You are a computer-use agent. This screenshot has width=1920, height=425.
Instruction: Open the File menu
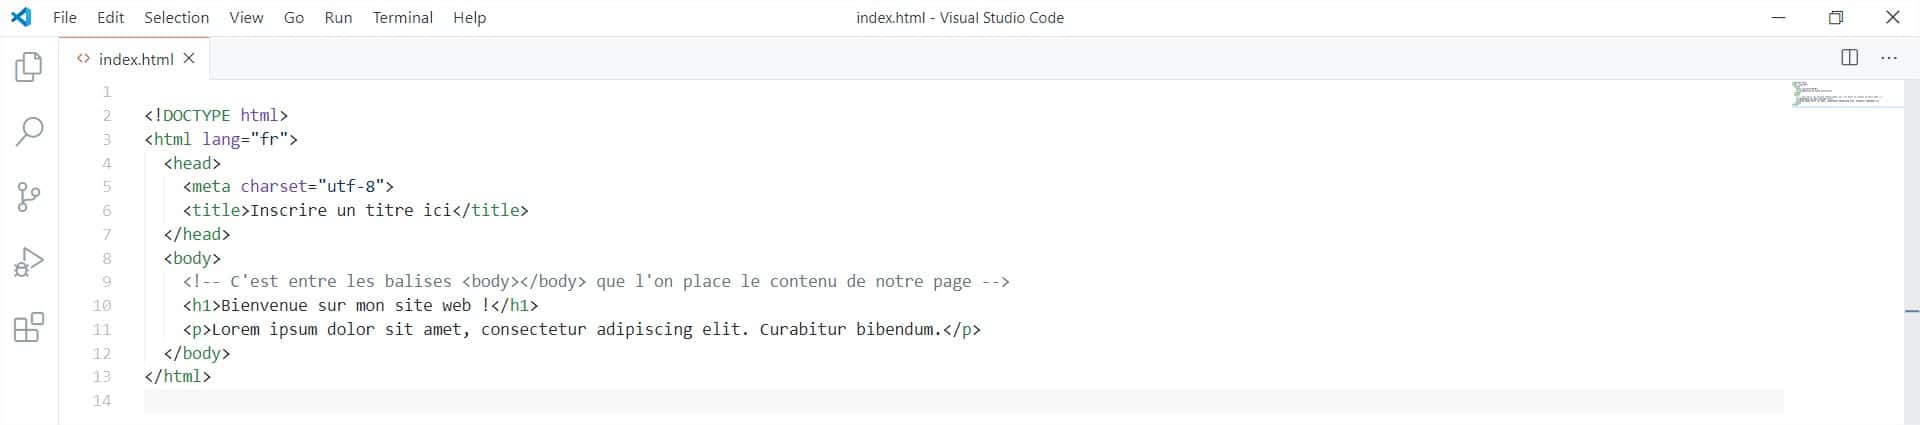click(64, 17)
